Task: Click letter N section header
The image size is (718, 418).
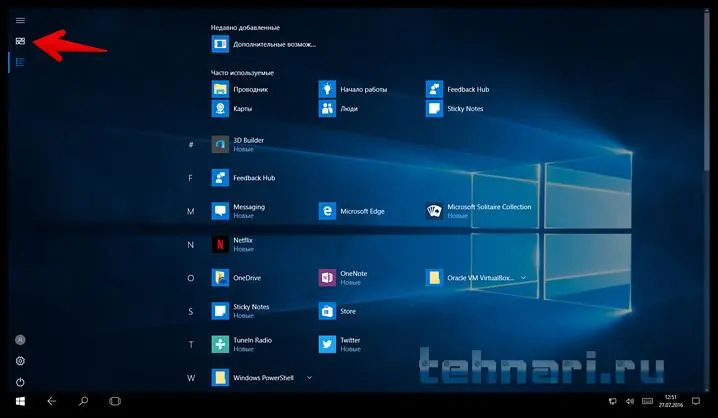Action: 190,245
